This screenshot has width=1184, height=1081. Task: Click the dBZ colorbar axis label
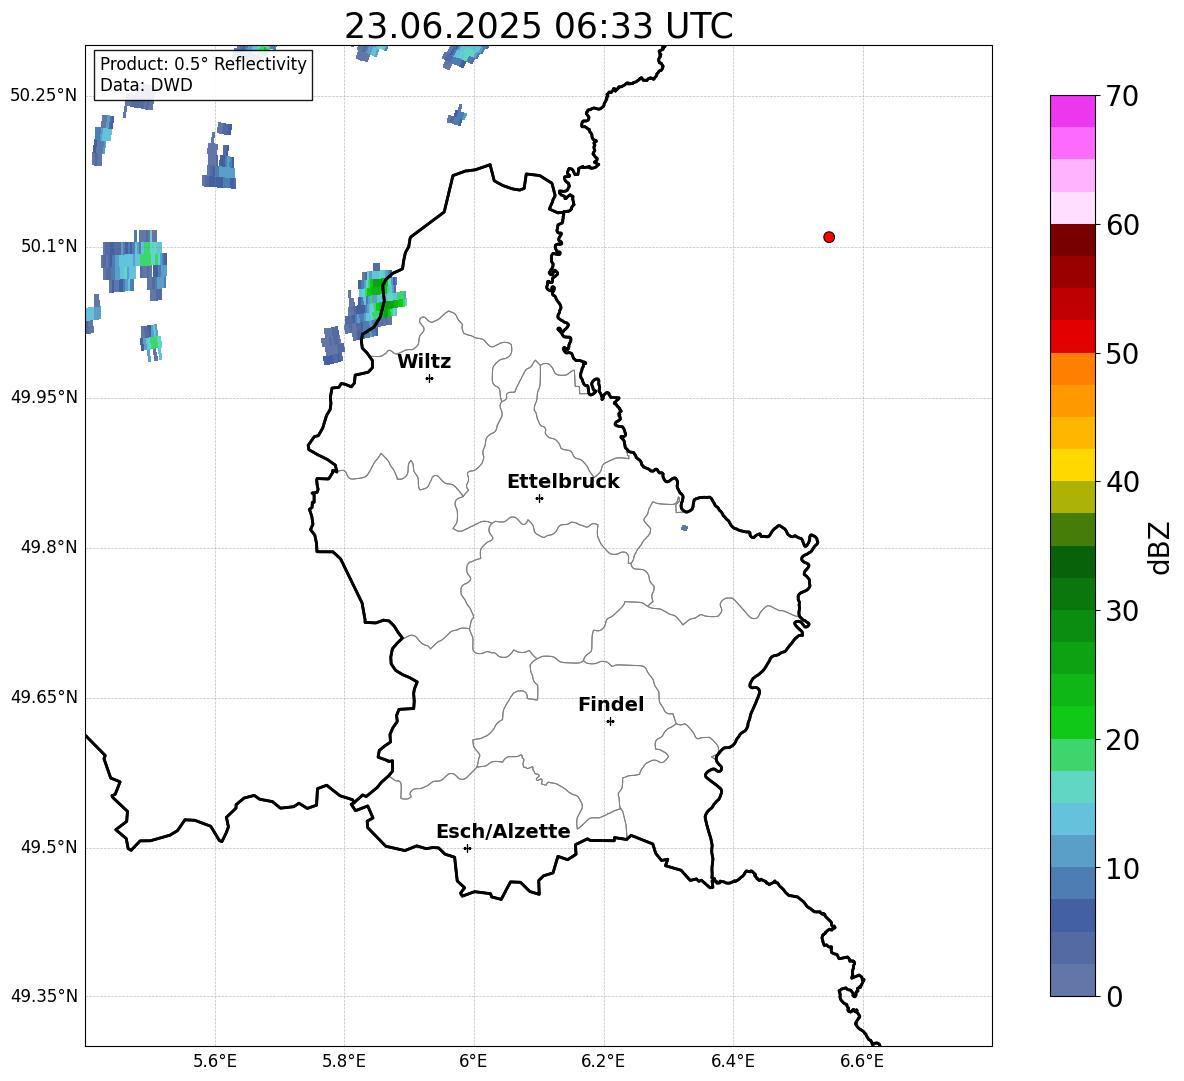[x=1159, y=547]
